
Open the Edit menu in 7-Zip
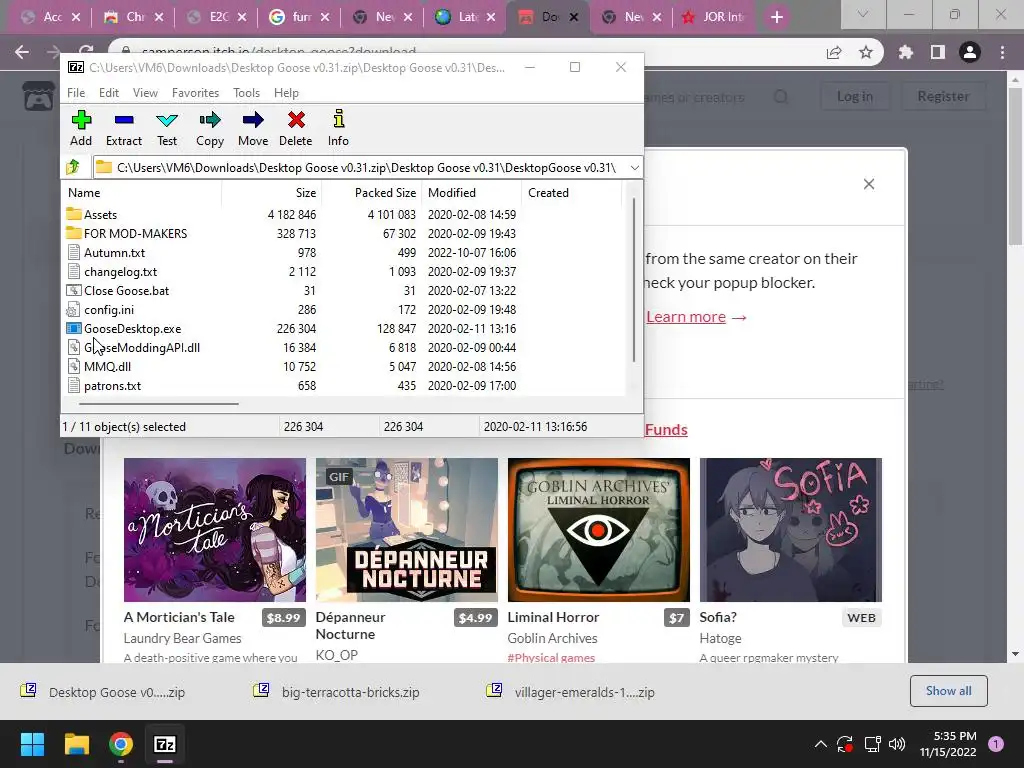coord(108,93)
